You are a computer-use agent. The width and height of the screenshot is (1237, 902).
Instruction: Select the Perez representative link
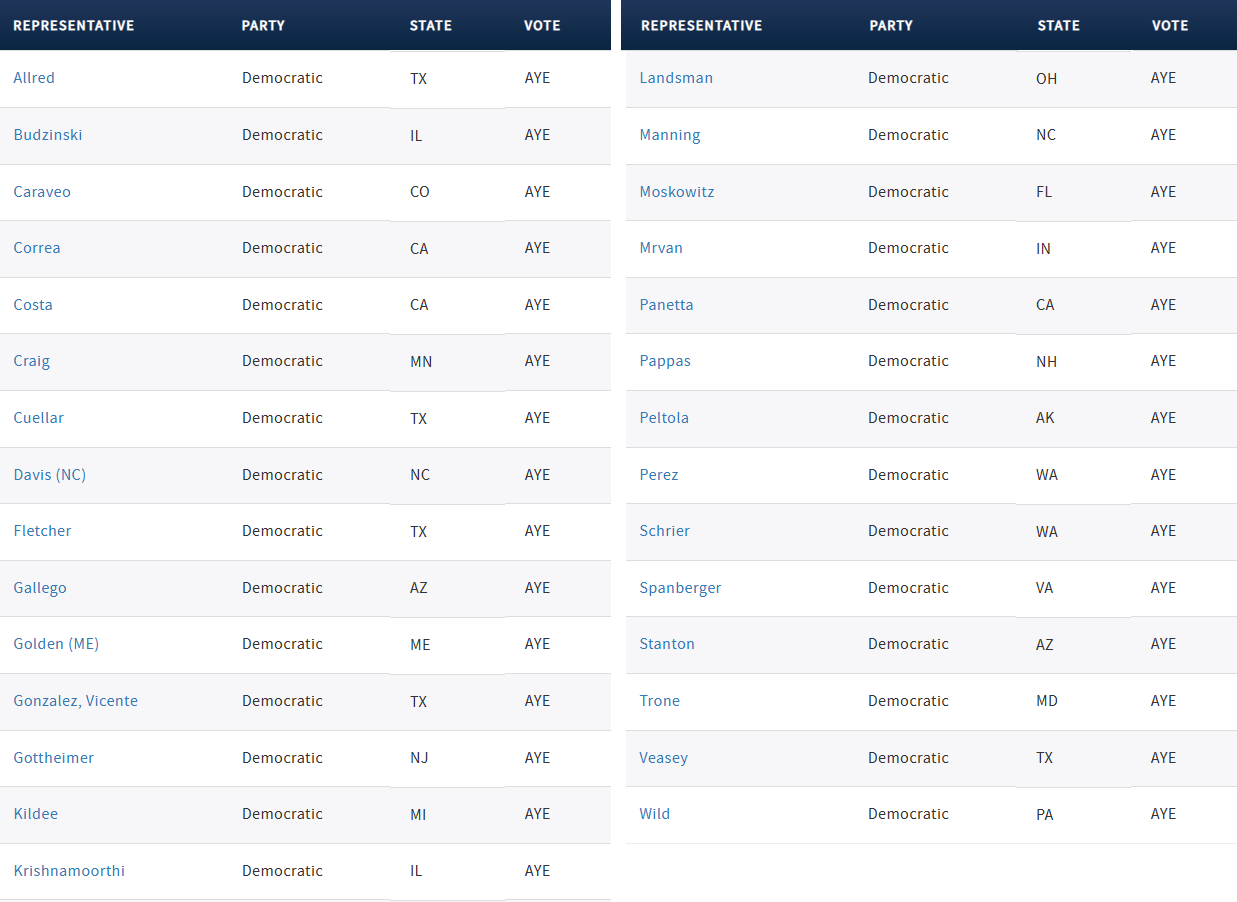click(x=659, y=475)
